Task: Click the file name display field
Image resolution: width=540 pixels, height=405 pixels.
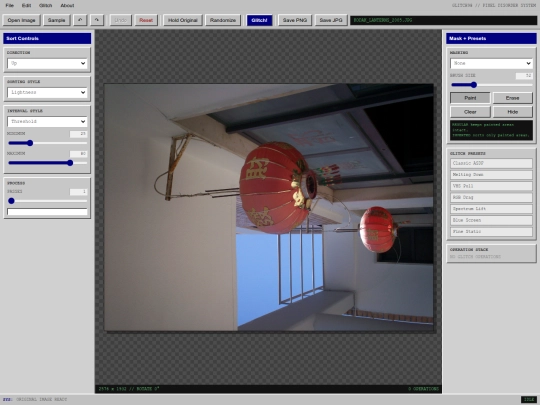Action: pyautogui.click(x=443, y=20)
